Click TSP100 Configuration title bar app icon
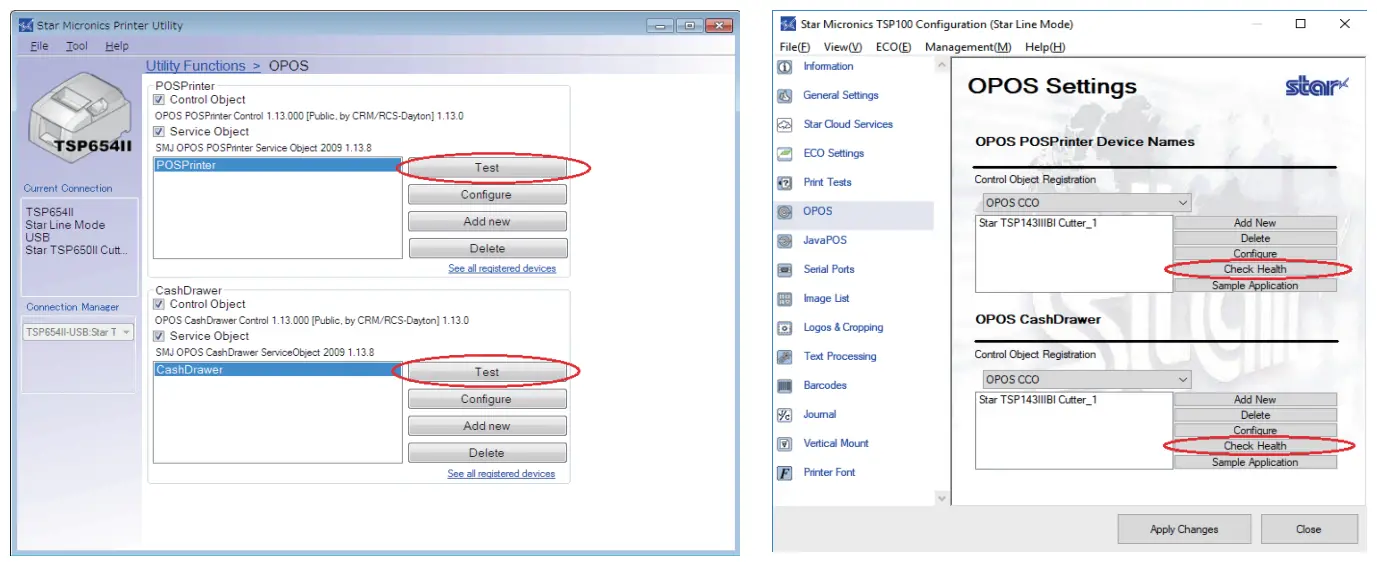1377x562 pixels. point(787,24)
